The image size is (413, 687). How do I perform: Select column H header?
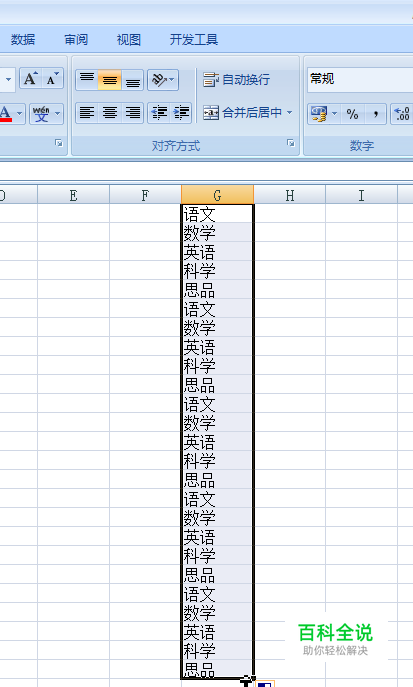coord(289,195)
